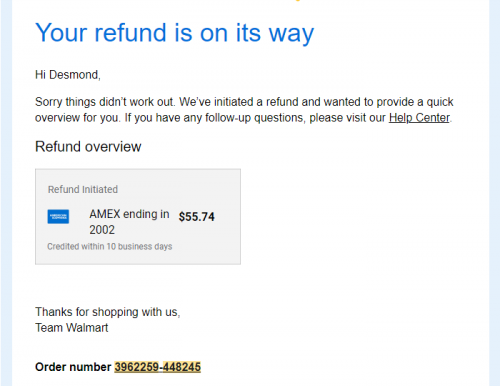Screen dimensions: 500x386
Task: Click the 'follow-up questions' text line
Action: click(243, 118)
